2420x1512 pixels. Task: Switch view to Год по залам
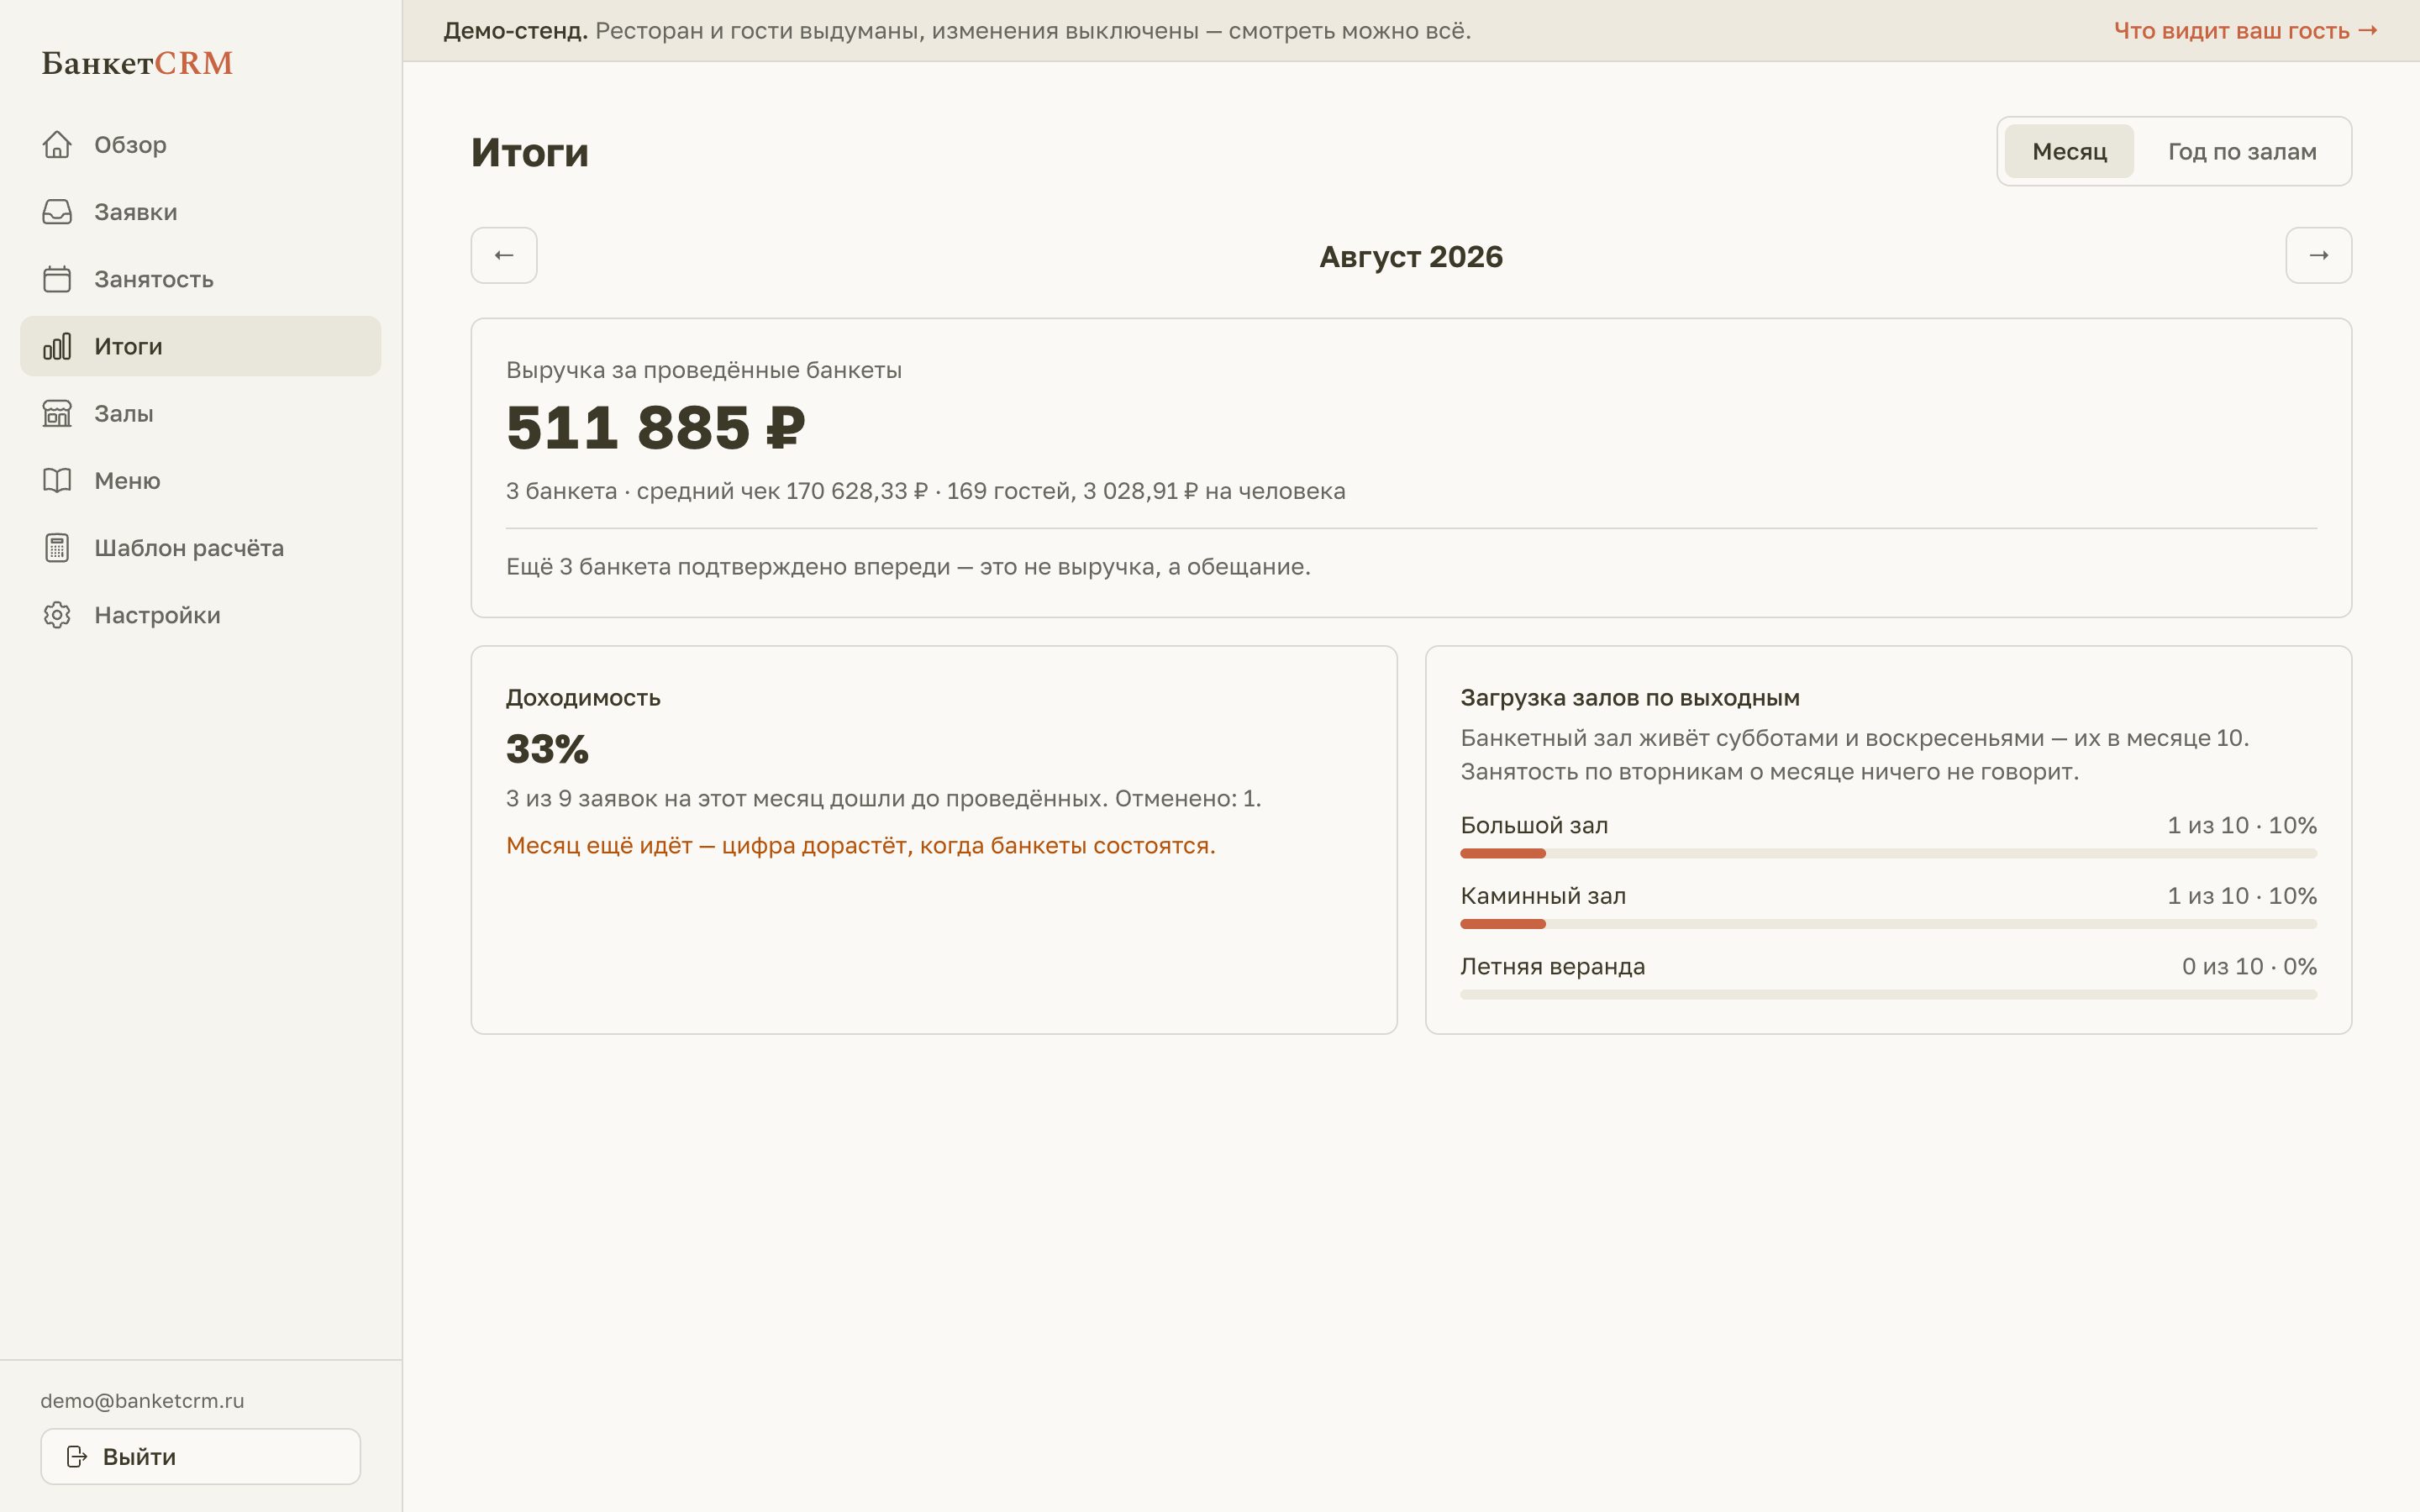click(2242, 151)
